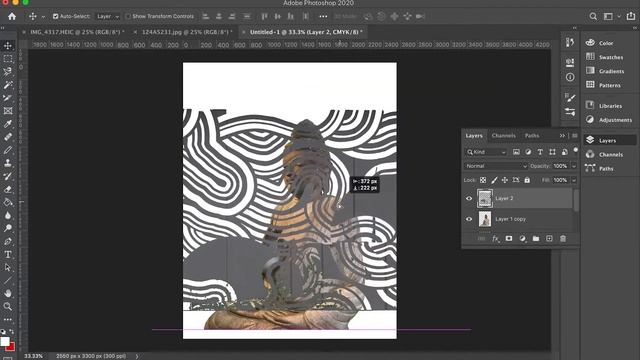This screenshot has height=360, width=640.
Task: Go to the Home screen icon
Action: tap(12, 16)
